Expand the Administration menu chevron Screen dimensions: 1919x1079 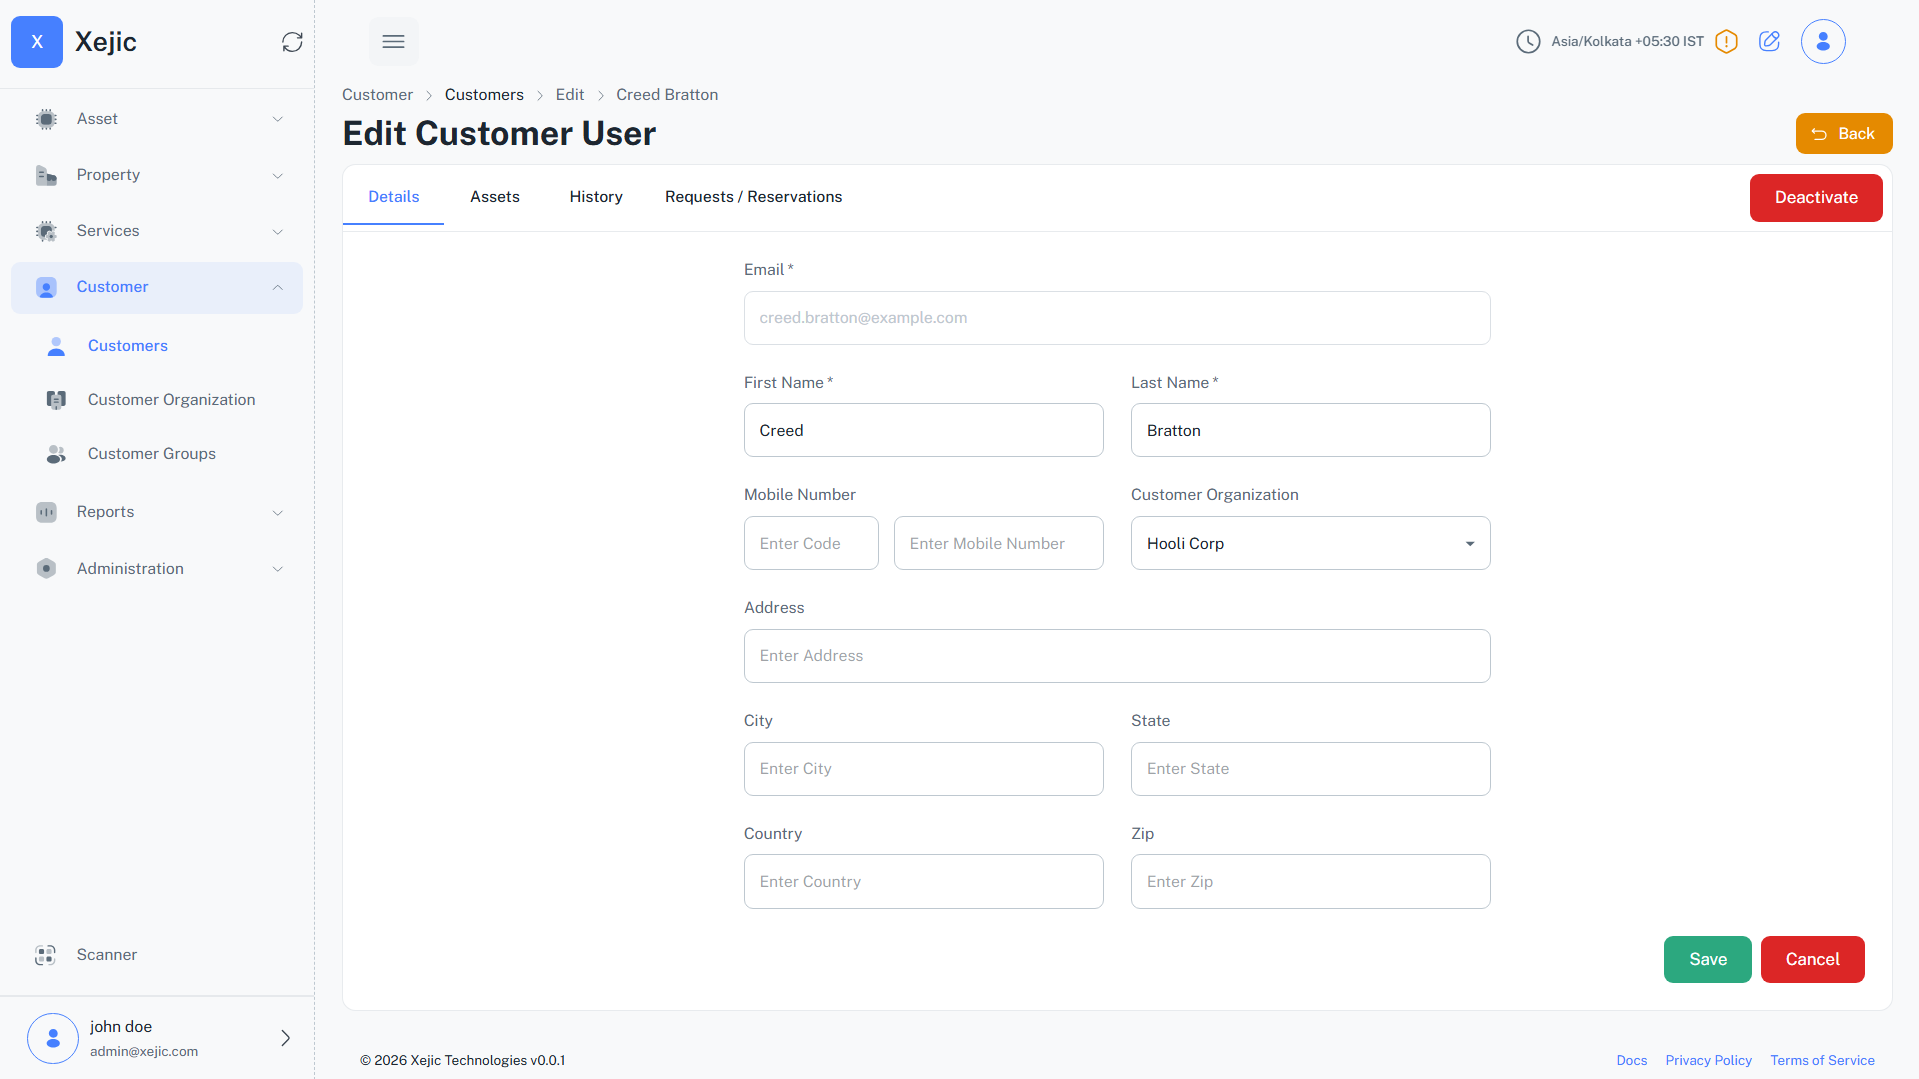point(278,569)
